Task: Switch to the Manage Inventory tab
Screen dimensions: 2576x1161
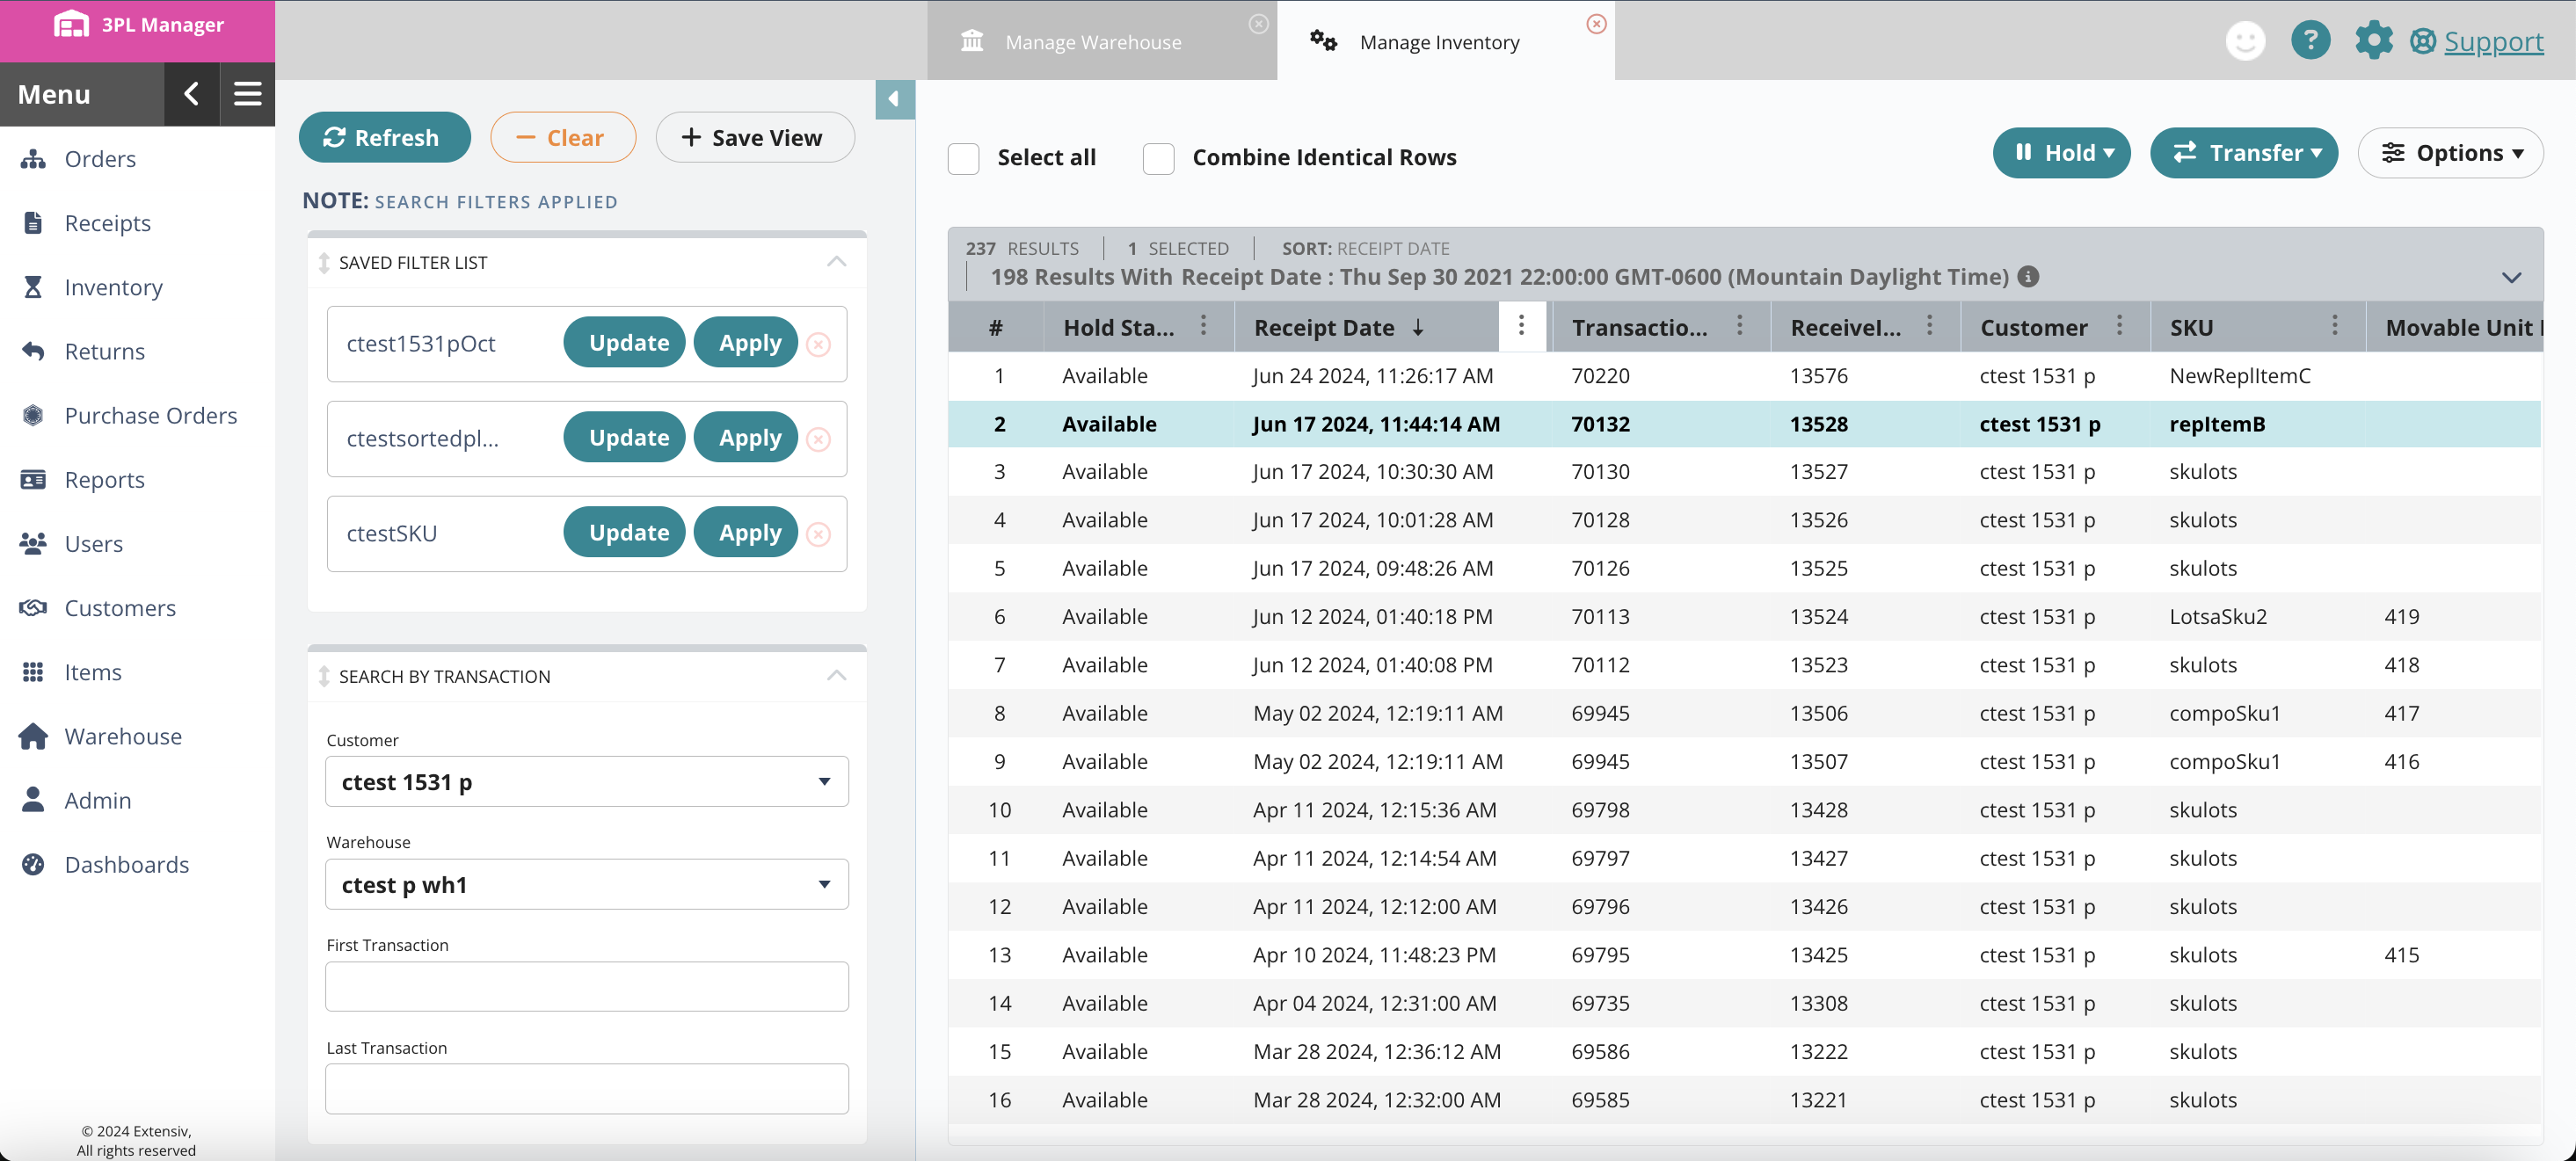Action: pos(1438,41)
